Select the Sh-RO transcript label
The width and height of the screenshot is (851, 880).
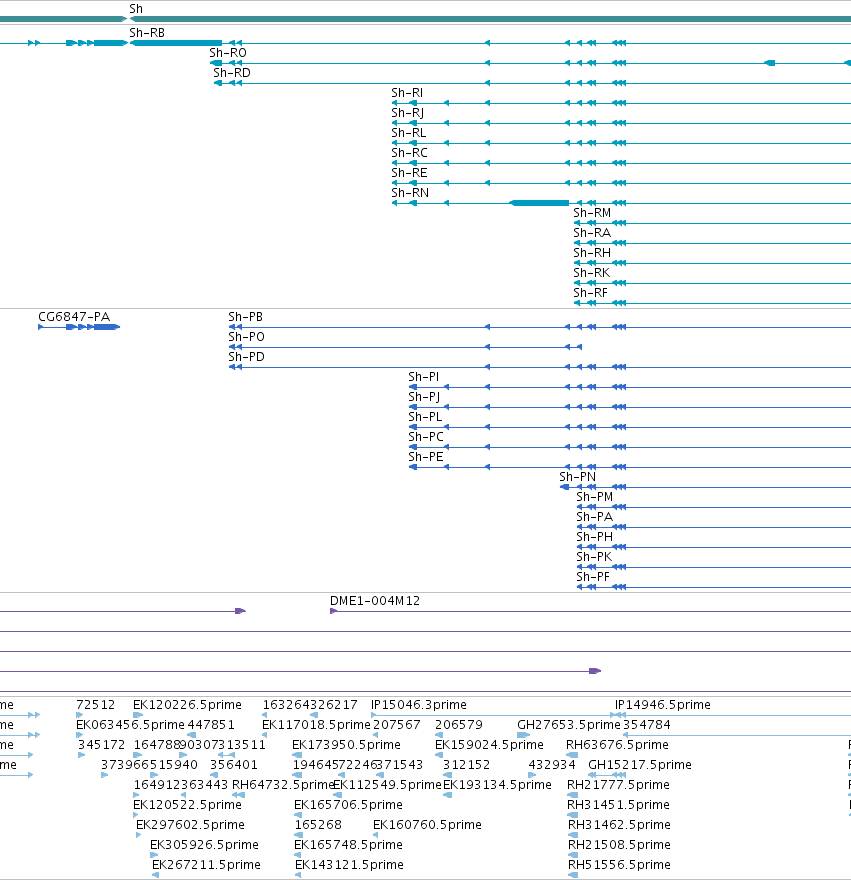point(228,53)
